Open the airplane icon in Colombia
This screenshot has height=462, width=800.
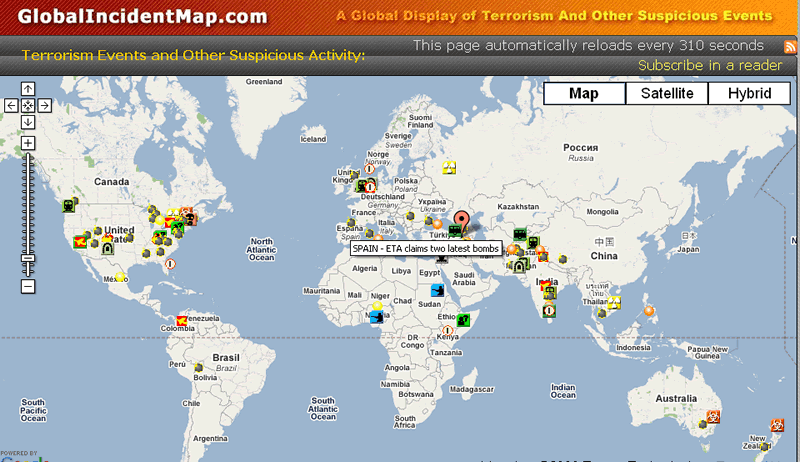pyautogui.click(x=182, y=321)
